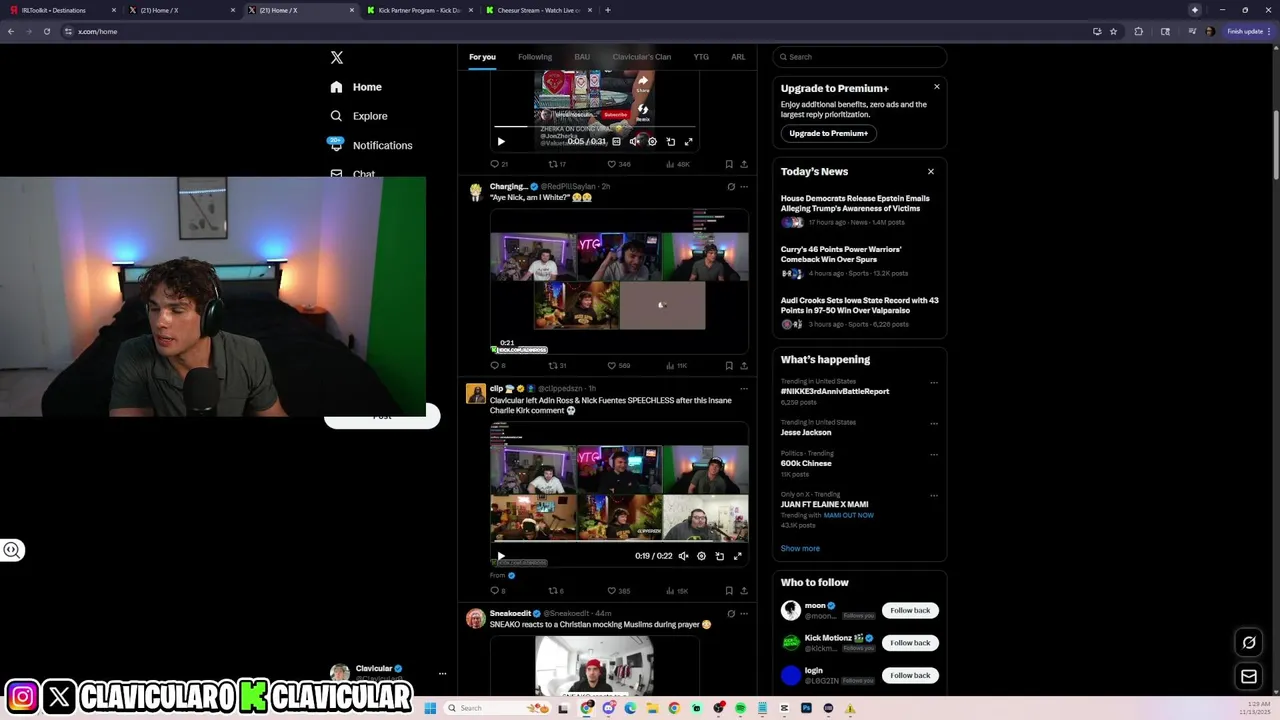The height and width of the screenshot is (720, 1280).
Task: Like the "Aye Nick" post with 569 likes
Action: tap(619, 366)
